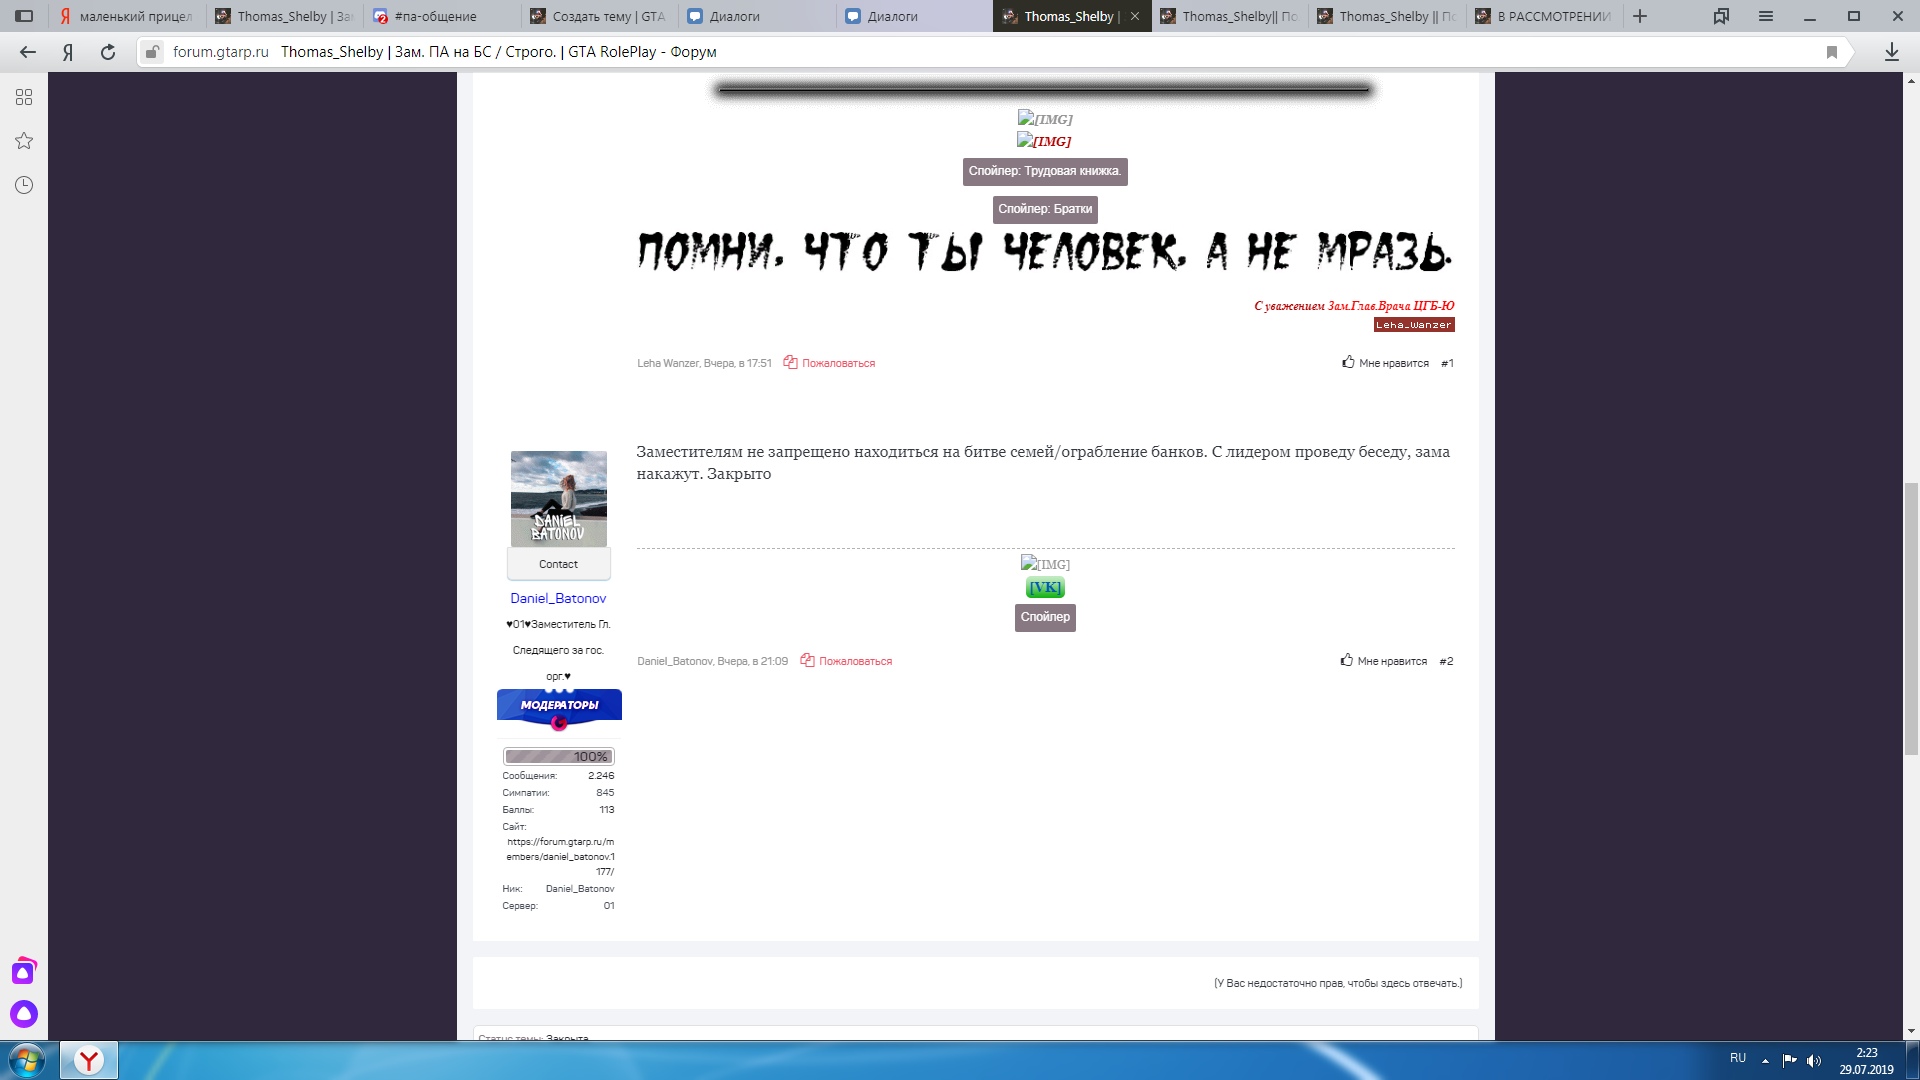The width and height of the screenshot is (1920, 1080).
Task: Open Daniel_Batonov's profile link
Action: (x=557, y=598)
